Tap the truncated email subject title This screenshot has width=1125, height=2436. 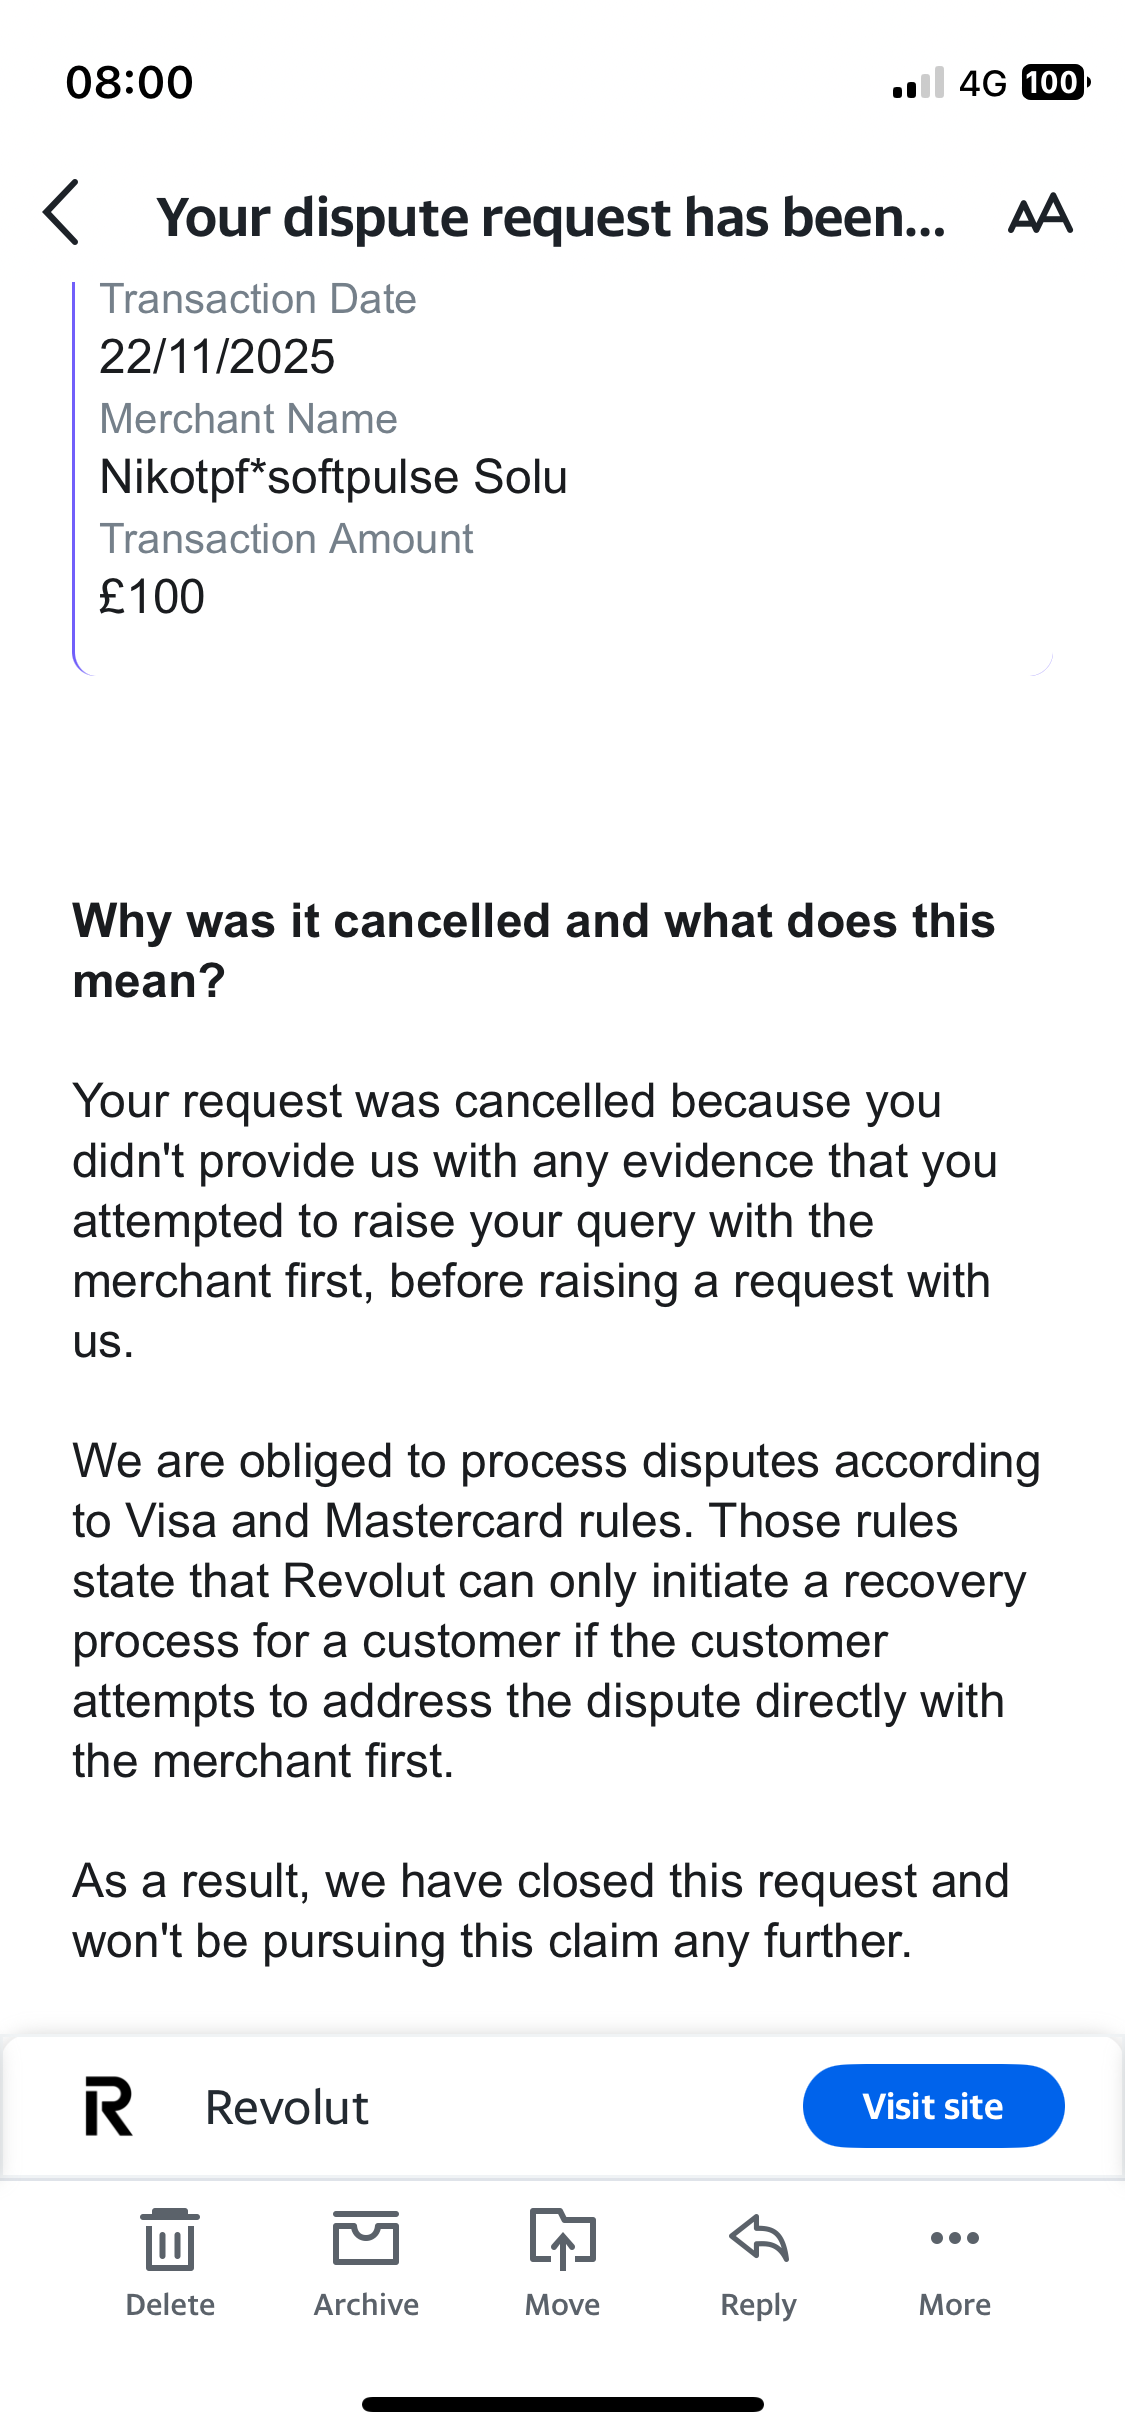pyautogui.click(x=551, y=217)
